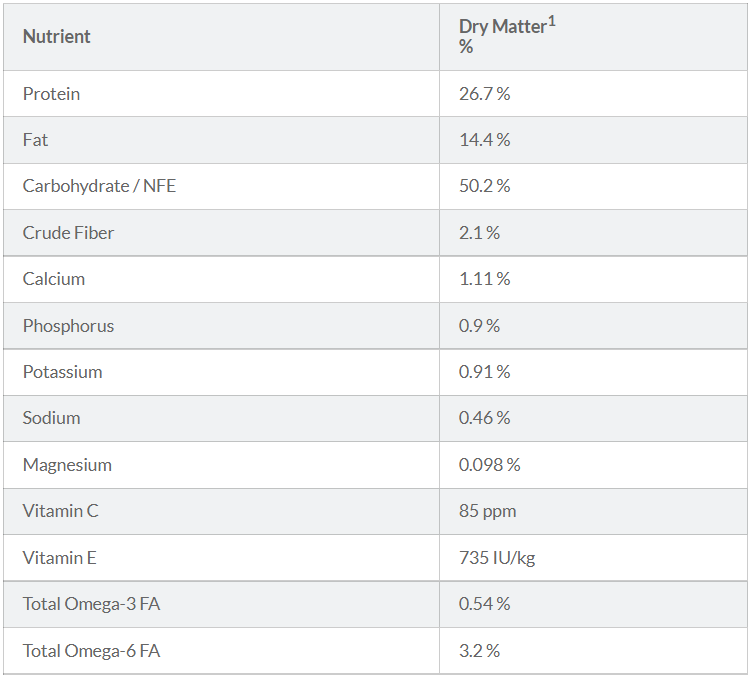
Task: Select the Total Omega-3 FA label
Action: tap(91, 604)
